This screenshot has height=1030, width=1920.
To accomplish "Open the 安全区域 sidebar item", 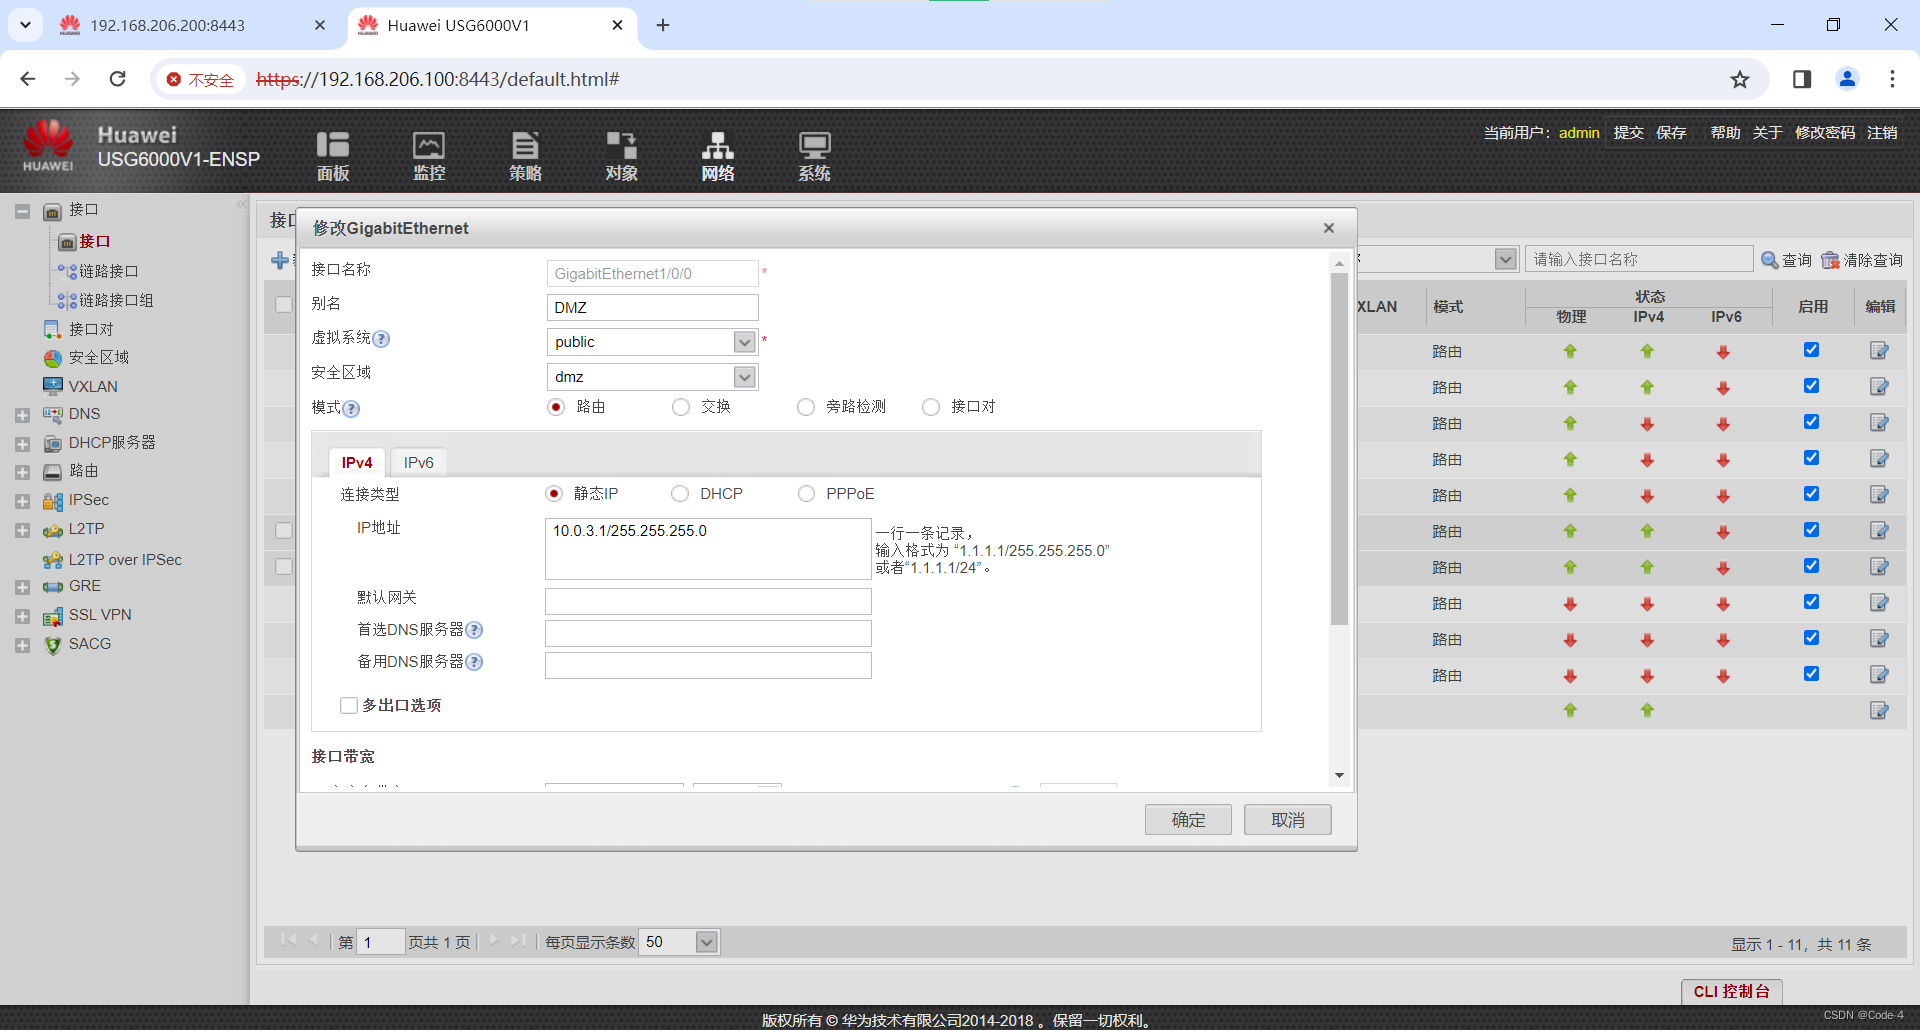I will pos(98,358).
